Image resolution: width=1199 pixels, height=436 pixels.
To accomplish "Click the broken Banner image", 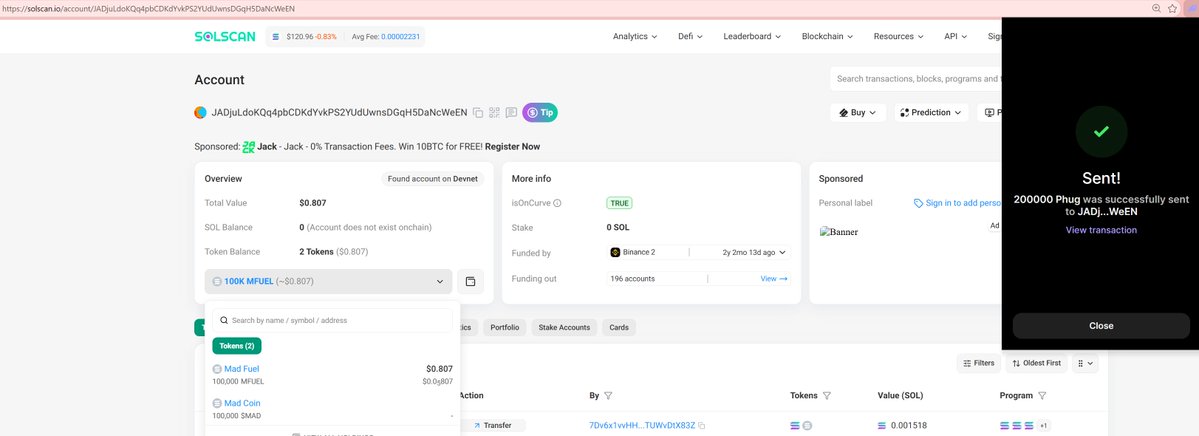I will tap(839, 232).
